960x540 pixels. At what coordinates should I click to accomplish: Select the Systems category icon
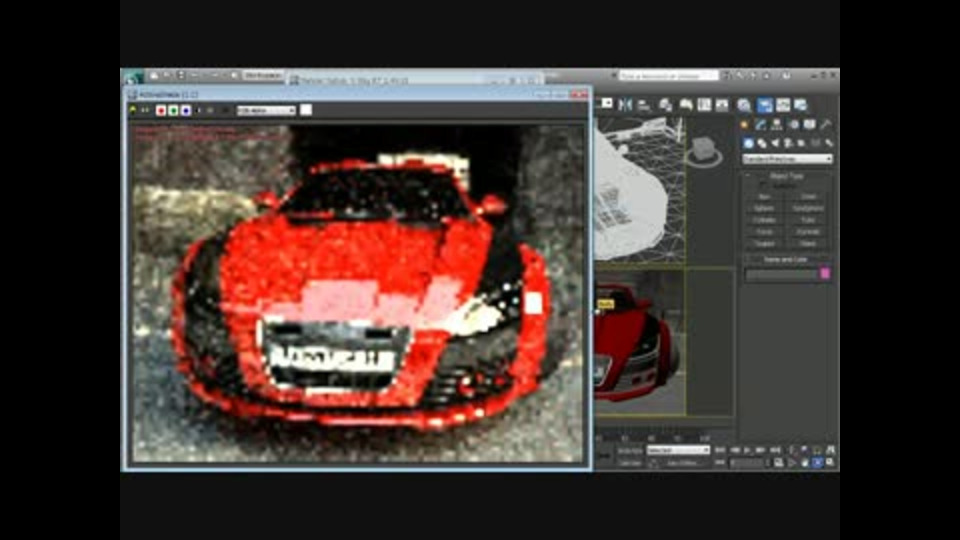click(x=829, y=143)
